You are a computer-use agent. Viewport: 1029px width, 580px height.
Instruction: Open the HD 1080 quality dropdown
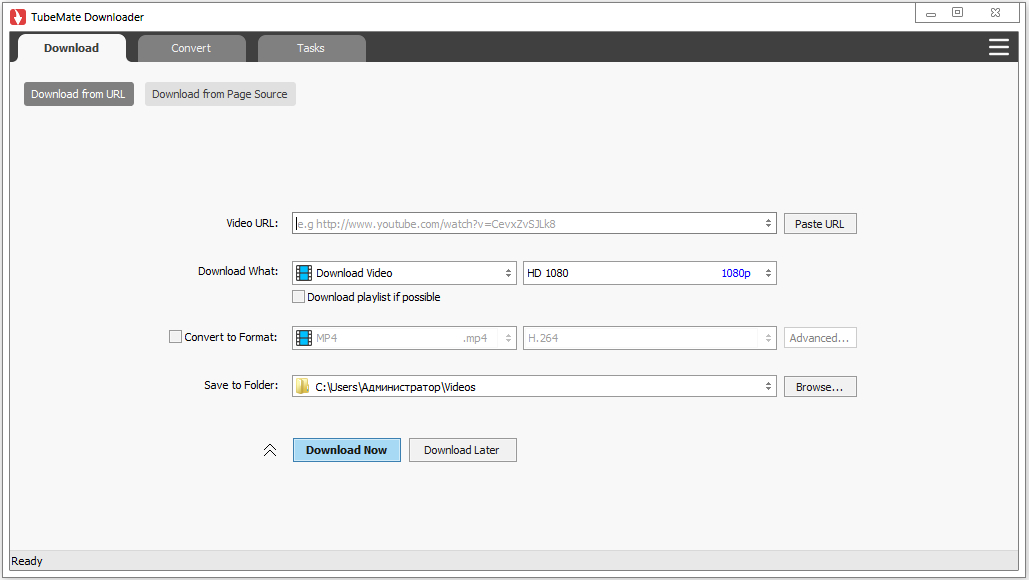point(767,273)
